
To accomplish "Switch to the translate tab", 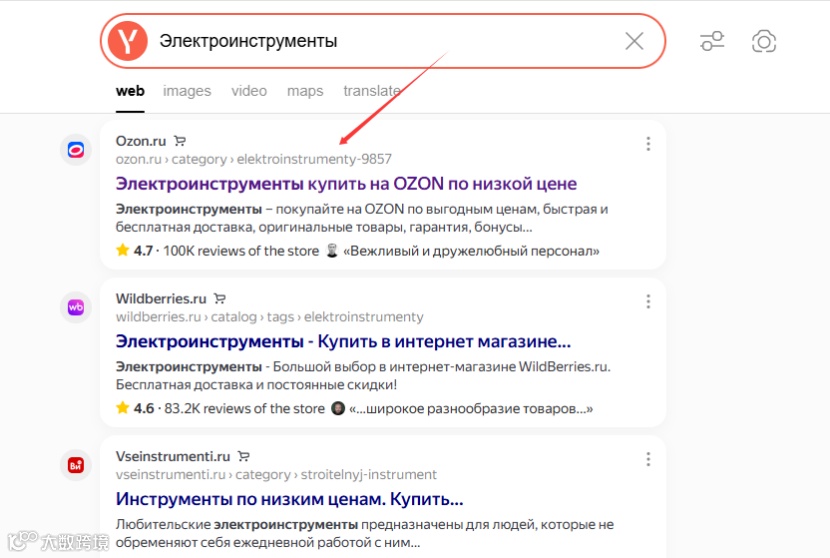I will point(372,91).
